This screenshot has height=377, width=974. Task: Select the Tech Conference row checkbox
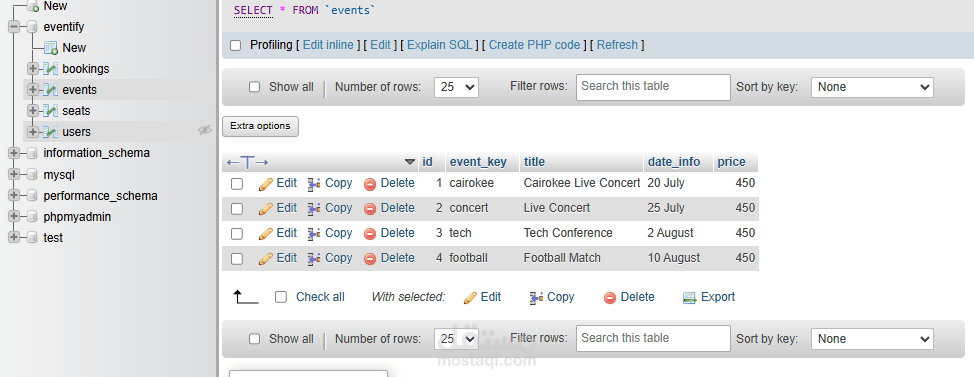[x=237, y=234]
